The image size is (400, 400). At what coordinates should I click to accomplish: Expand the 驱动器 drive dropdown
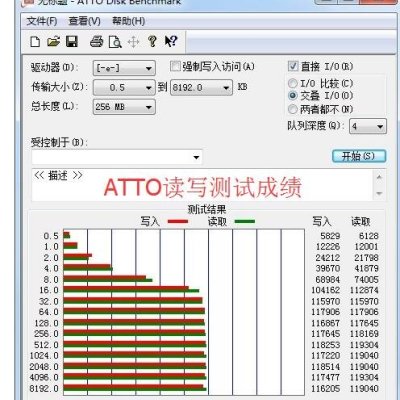(x=124, y=68)
